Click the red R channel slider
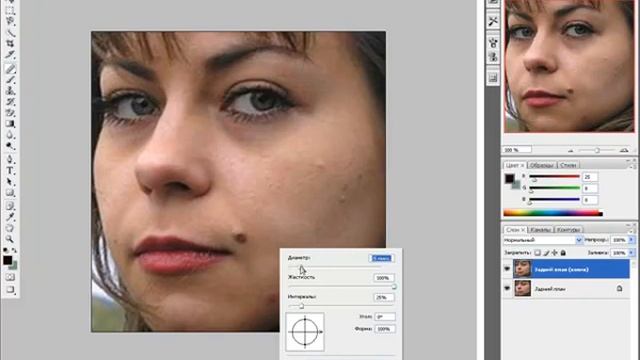The width and height of the screenshot is (640, 360). [555, 177]
